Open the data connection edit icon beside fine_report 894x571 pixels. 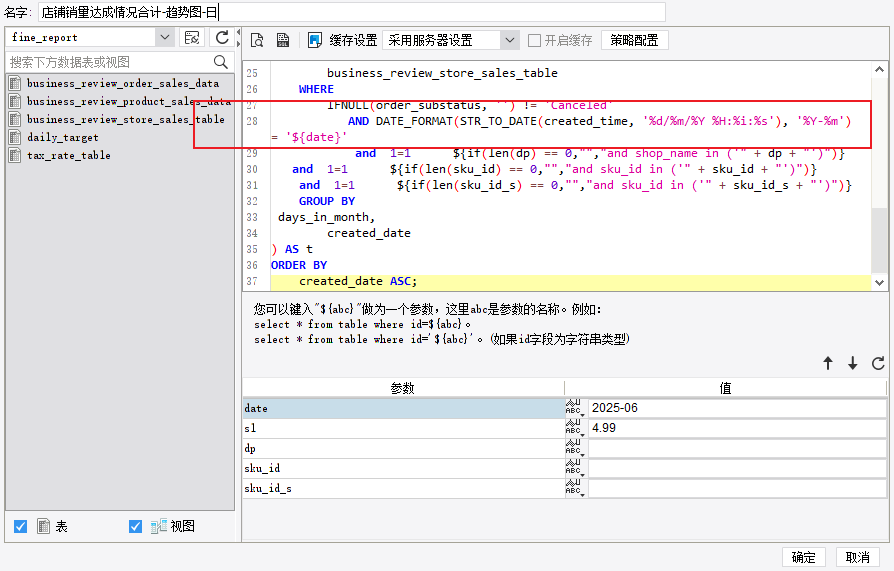192,38
